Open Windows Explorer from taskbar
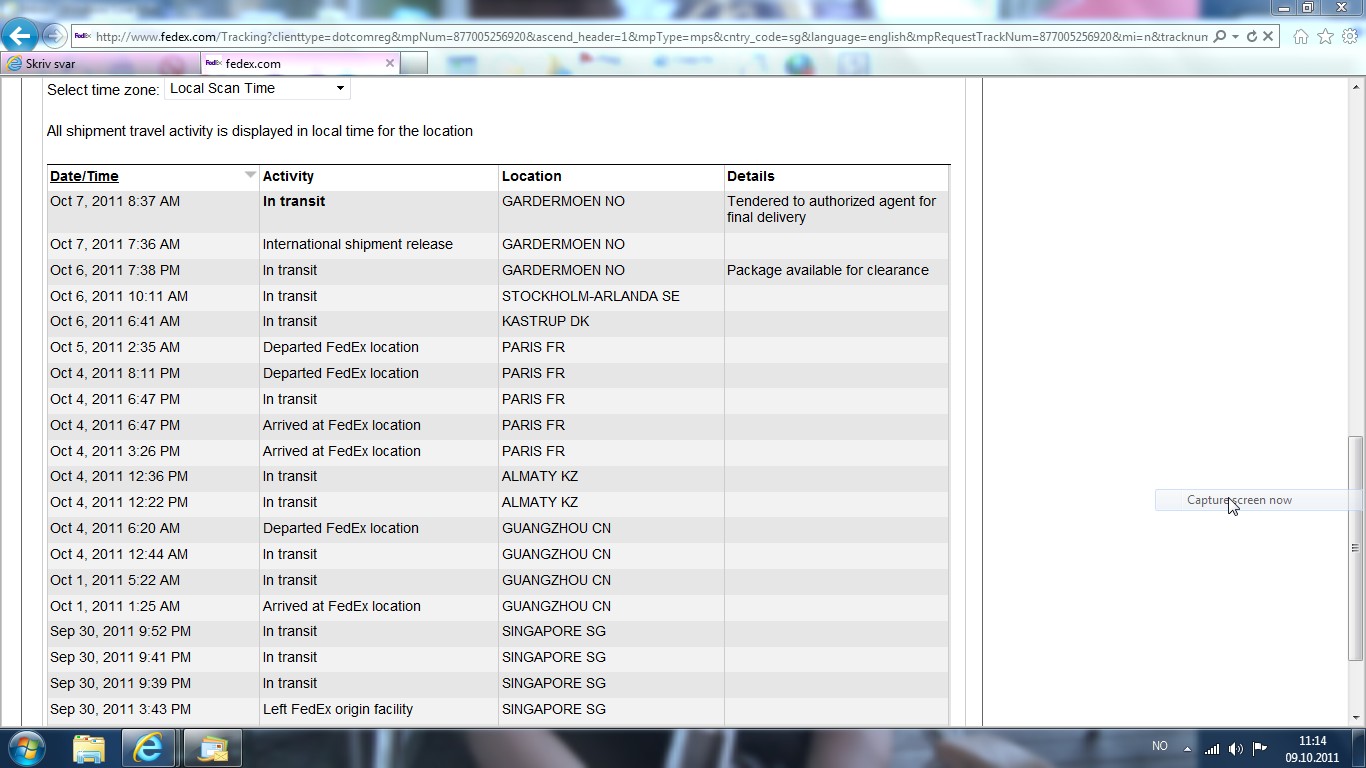This screenshot has height=768, width=1366. point(88,748)
